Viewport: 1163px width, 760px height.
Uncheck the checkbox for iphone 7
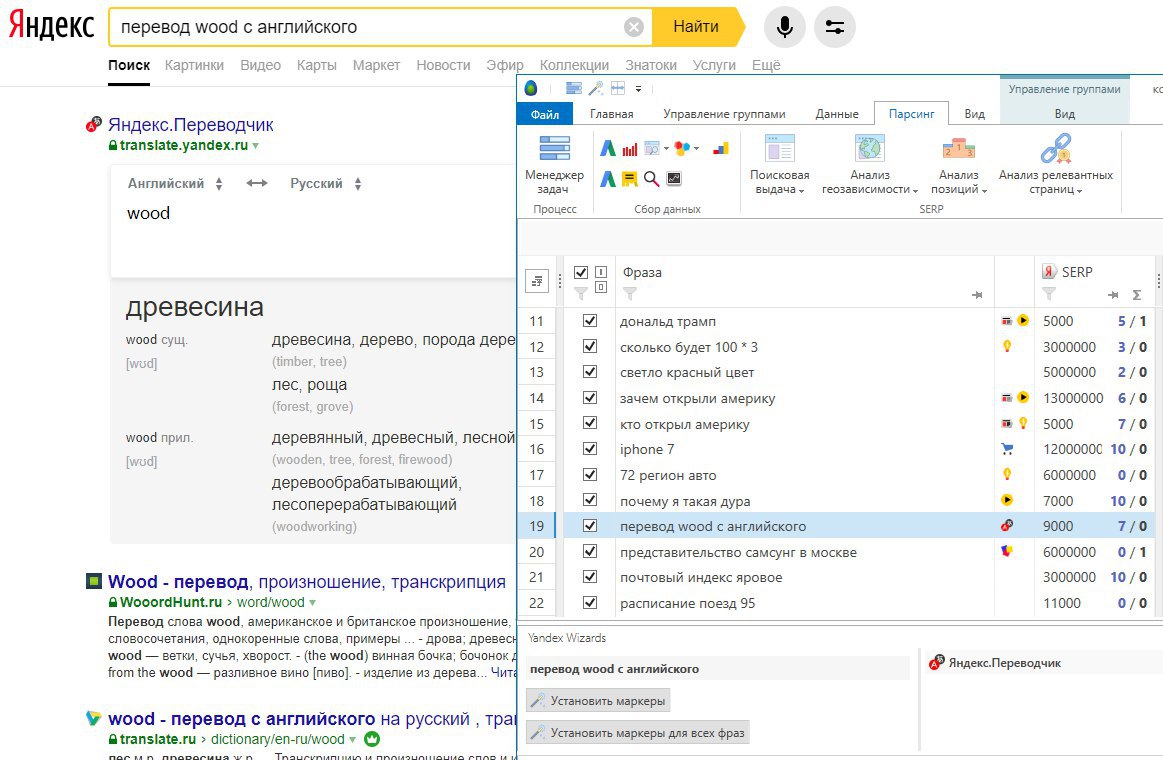[x=590, y=449]
